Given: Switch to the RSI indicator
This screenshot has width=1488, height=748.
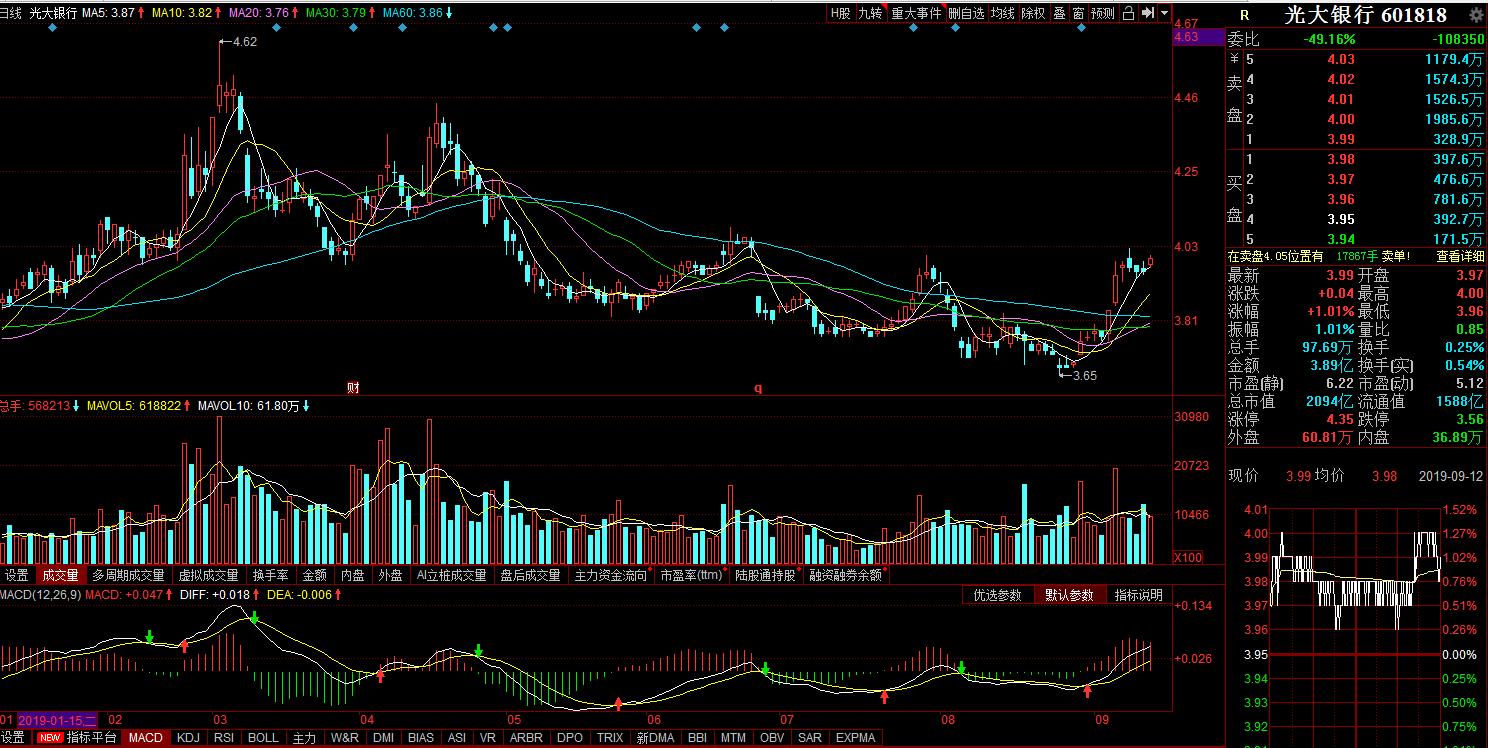Looking at the screenshot, I should click(x=225, y=738).
